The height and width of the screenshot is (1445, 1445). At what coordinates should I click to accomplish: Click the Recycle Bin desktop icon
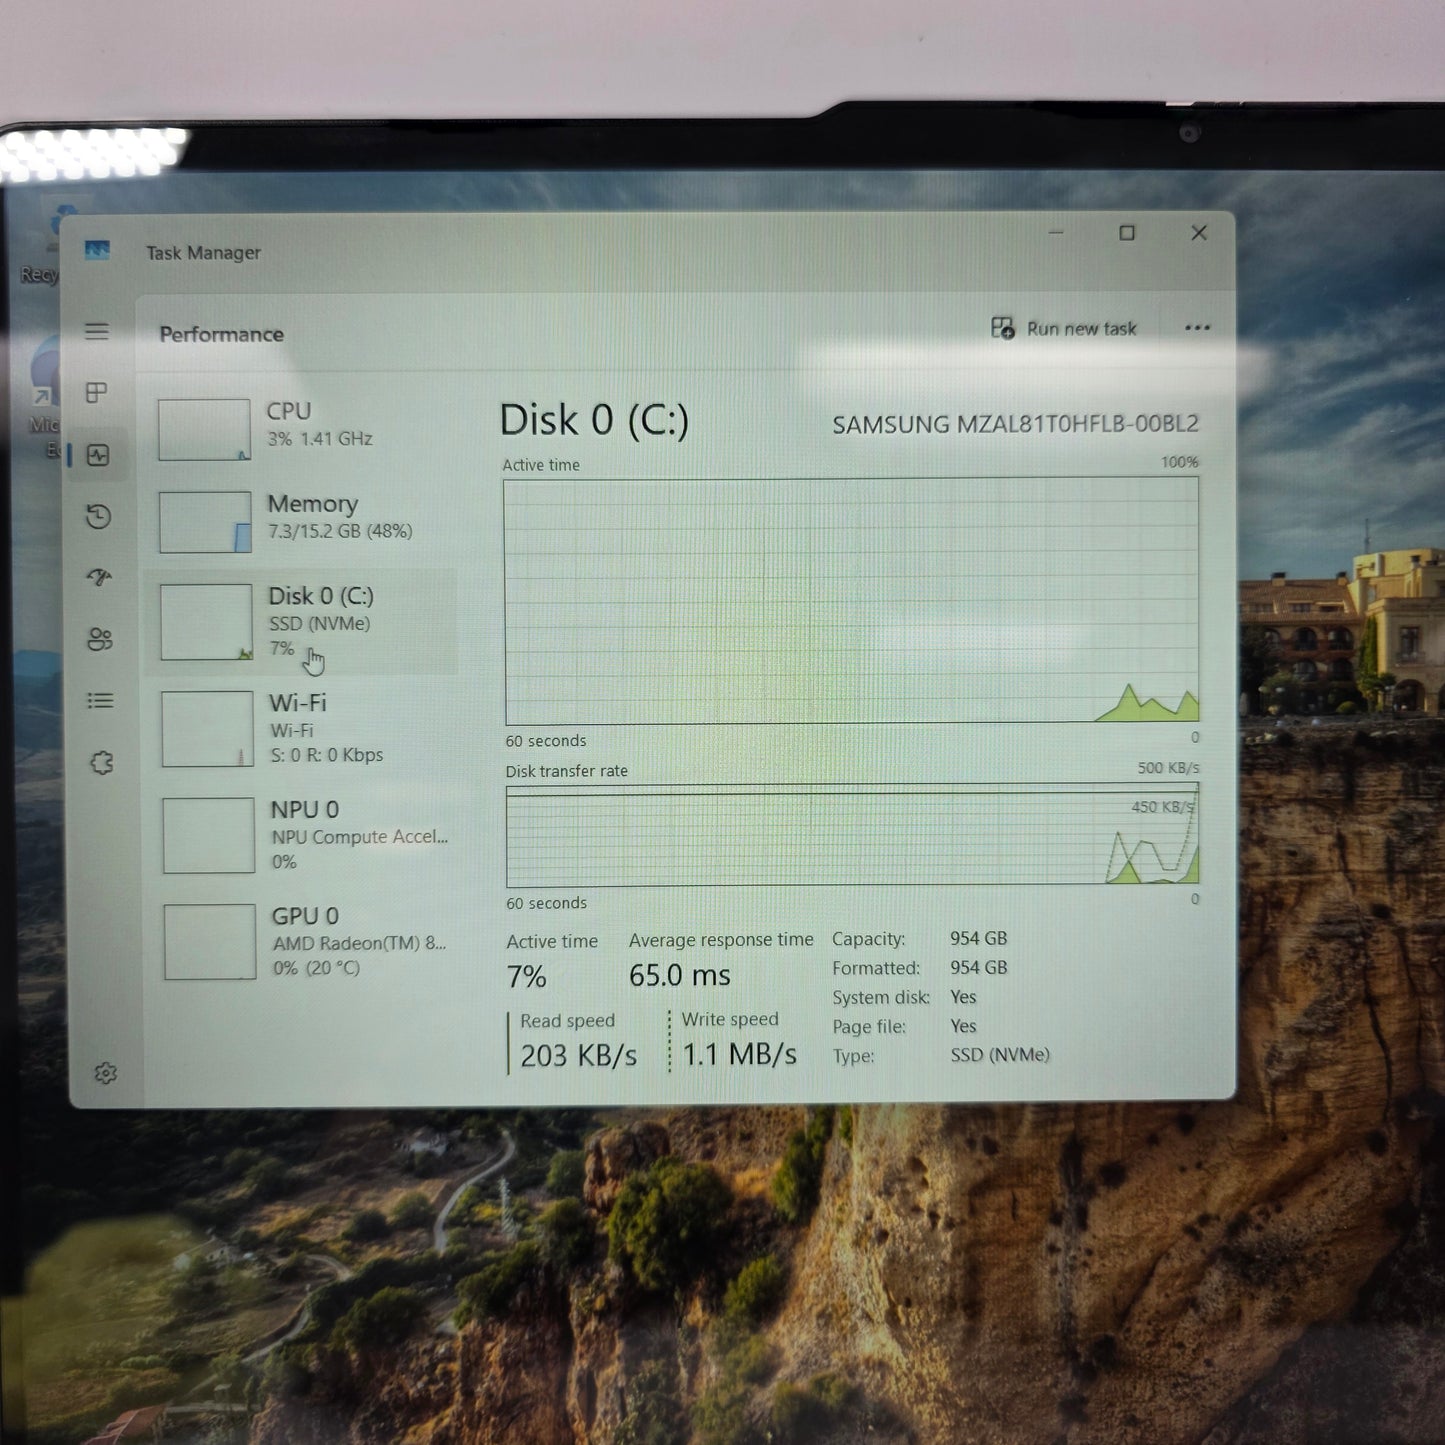pos(45,245)
